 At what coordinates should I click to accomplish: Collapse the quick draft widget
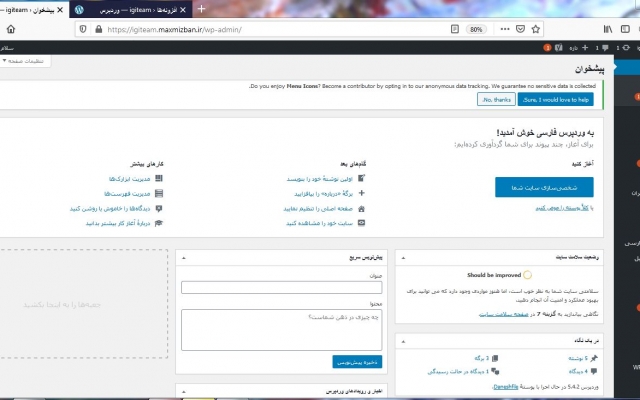184,258
